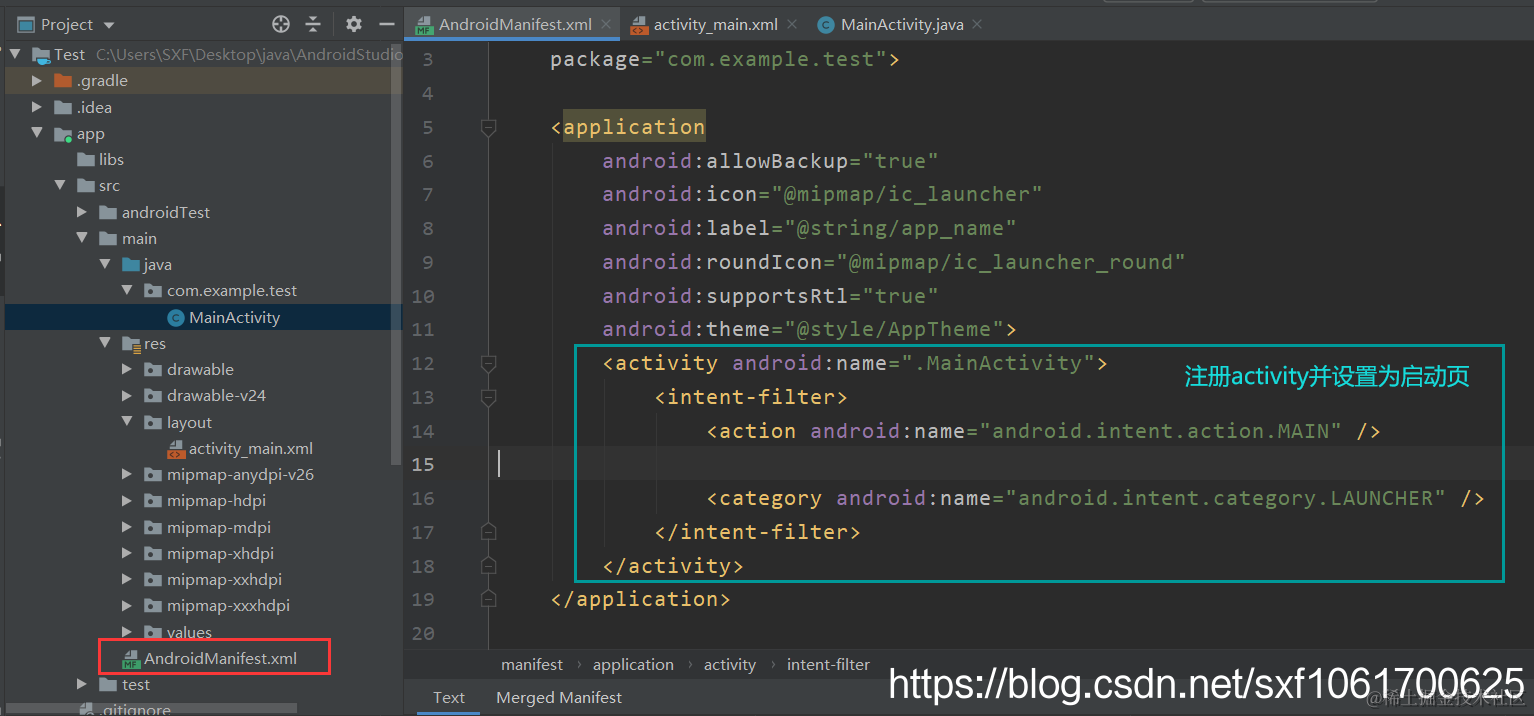Collapse the main folder

pyautogui.click(x=82, y=238)
